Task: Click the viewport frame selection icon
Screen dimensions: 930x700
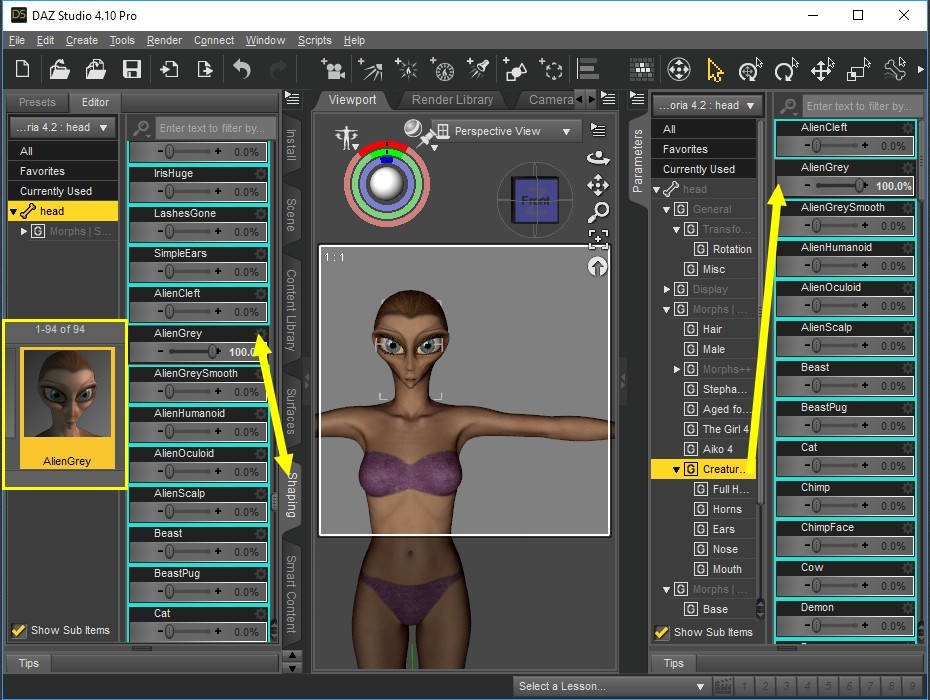Action: coord(598,238)
